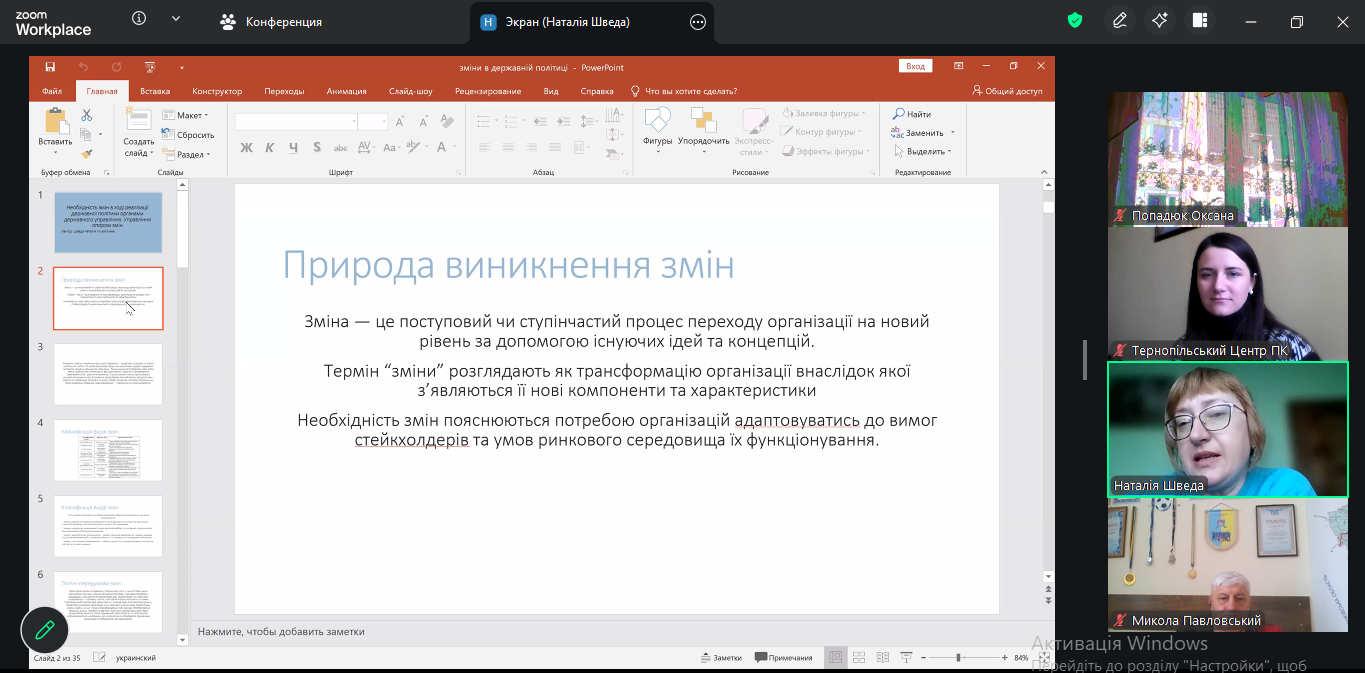Screen dimensions: 1365x673
Task: Click the green floating pen button
Action: [x=44, y=630]
